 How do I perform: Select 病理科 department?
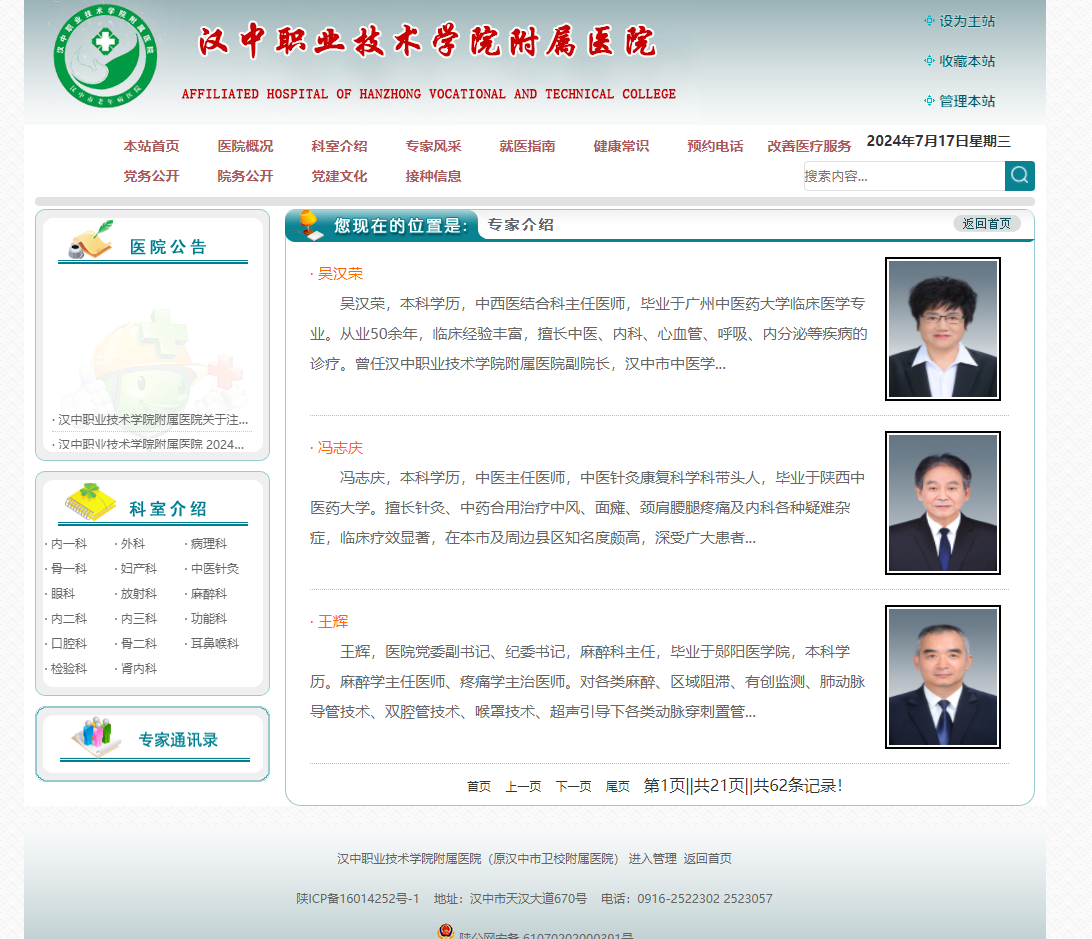209,543
